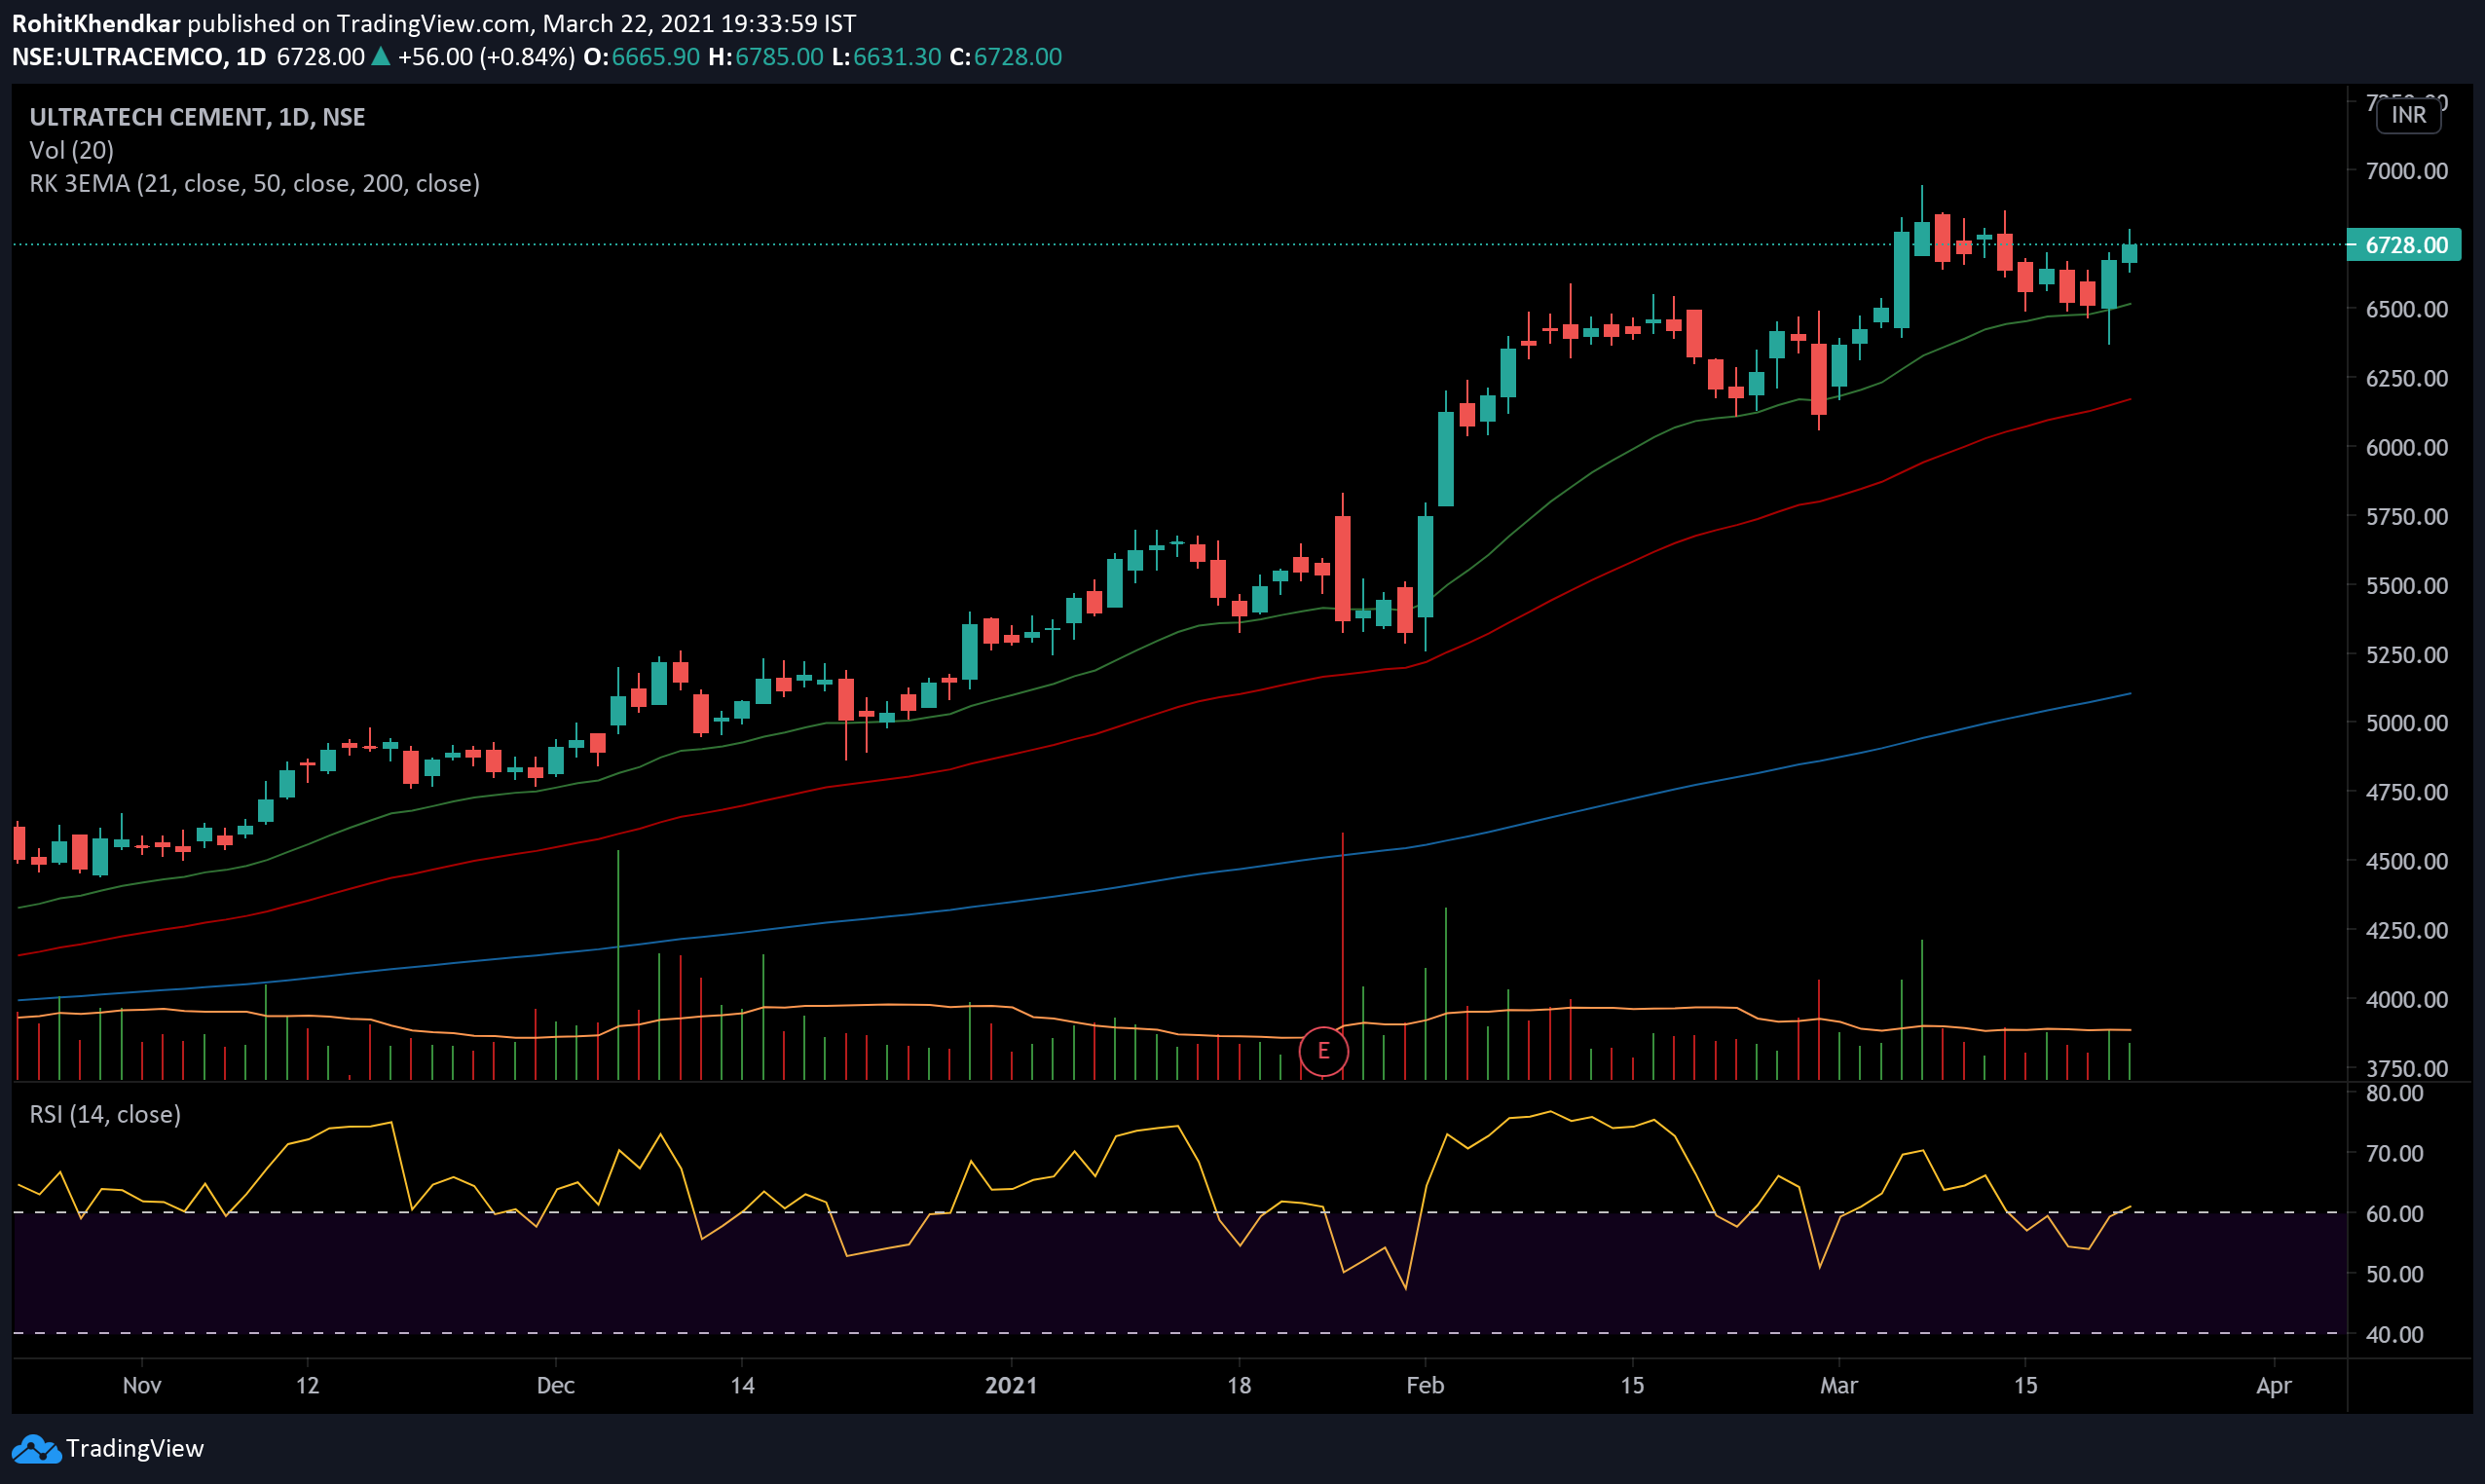The image size is (2485, 1484).
Task: Click the RSI 80.00 axis label
Action: click(2394, 1093)
